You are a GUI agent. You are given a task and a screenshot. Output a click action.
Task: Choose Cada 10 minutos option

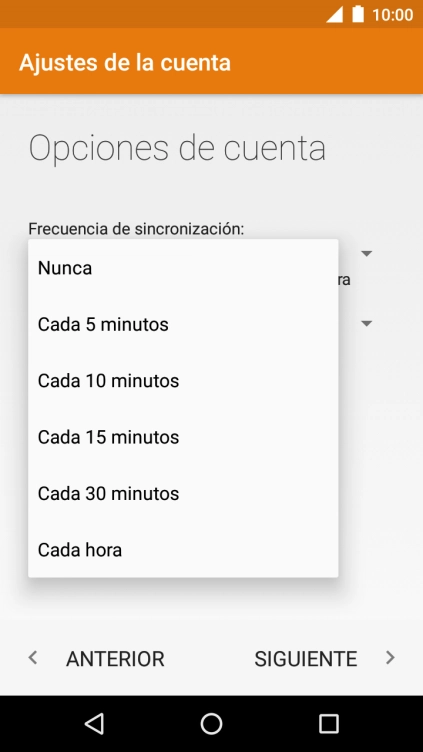183,381
